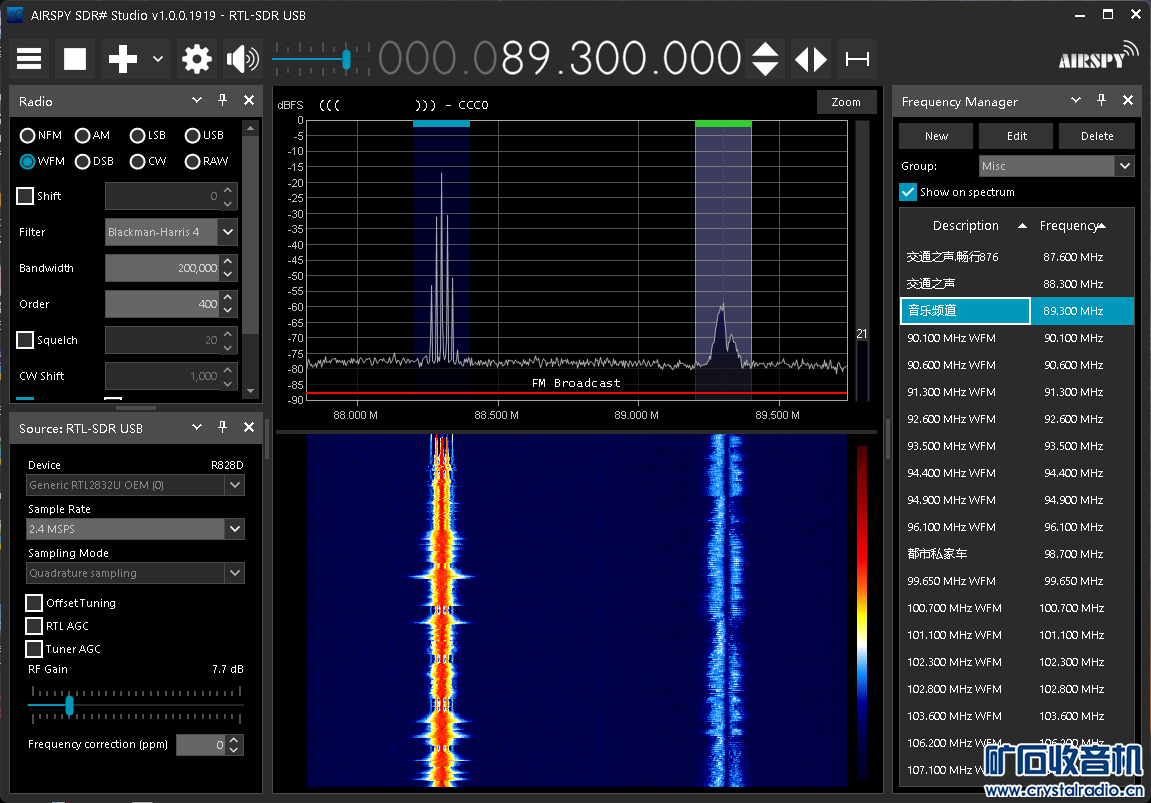1151x803 pixels.
Task: Select the NFM demodulation mode
Action: [x=28, y=135]
